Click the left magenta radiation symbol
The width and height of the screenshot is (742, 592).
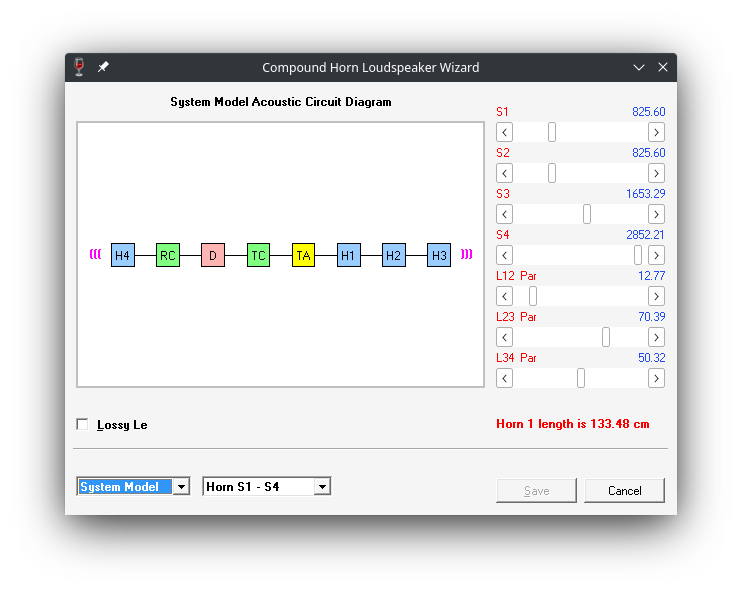point(96,254)
